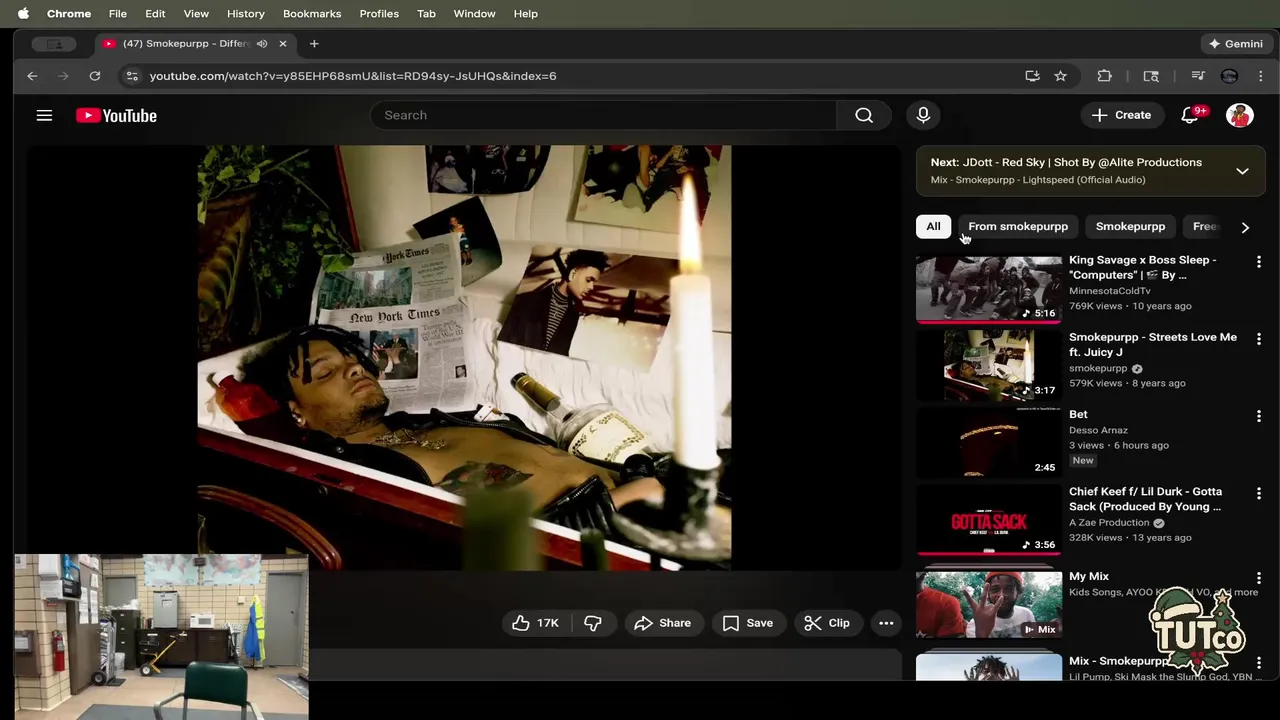Open the YouTube guide hamburger menu
The height and width of the screenshot is (720, 1280).
point(44,115)
